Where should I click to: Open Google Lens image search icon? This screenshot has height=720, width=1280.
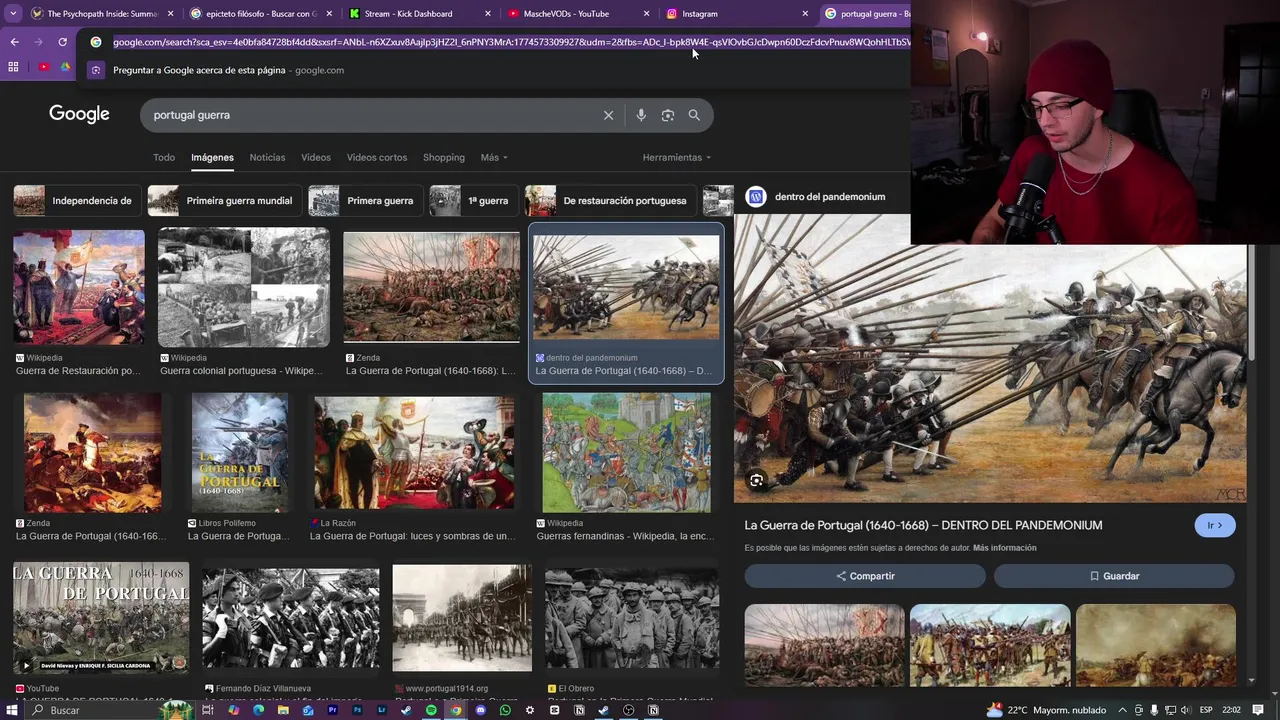(x=668, y=115)
